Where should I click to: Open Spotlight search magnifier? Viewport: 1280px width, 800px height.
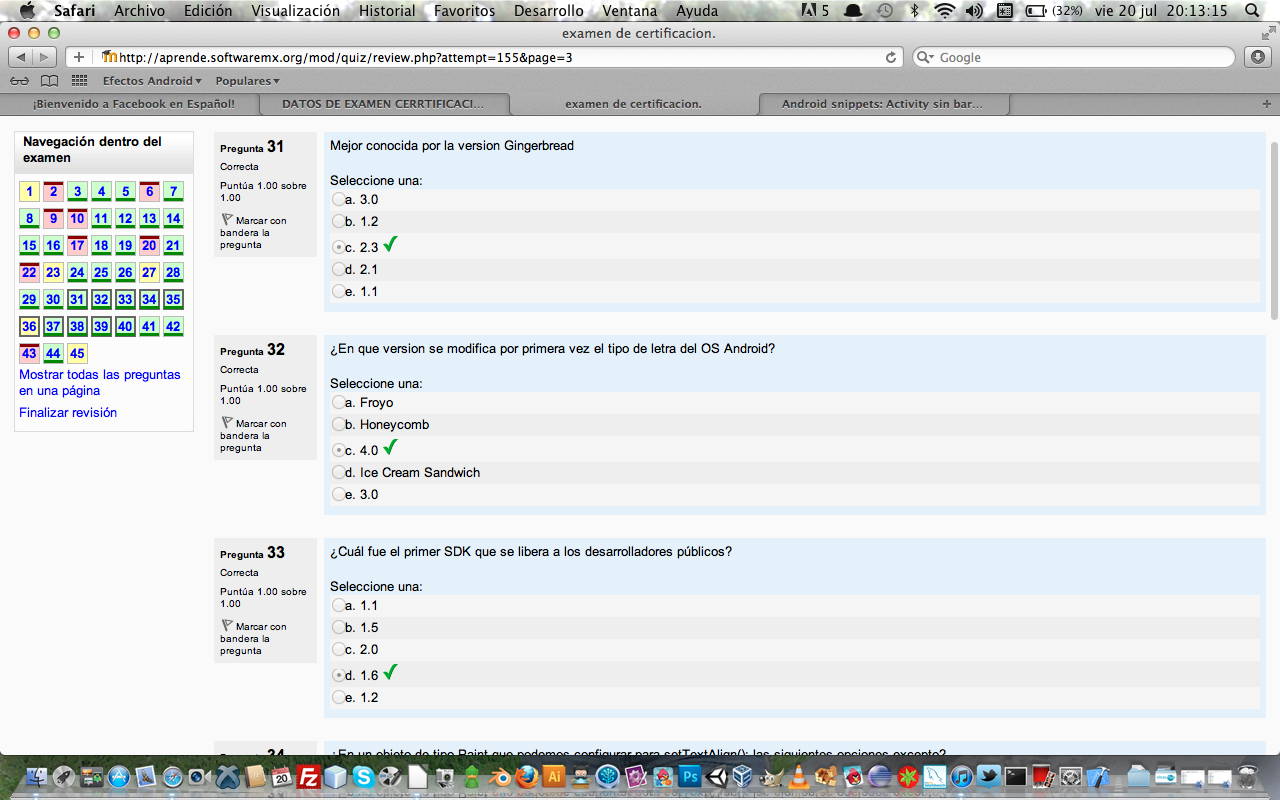click(1250, 11)
